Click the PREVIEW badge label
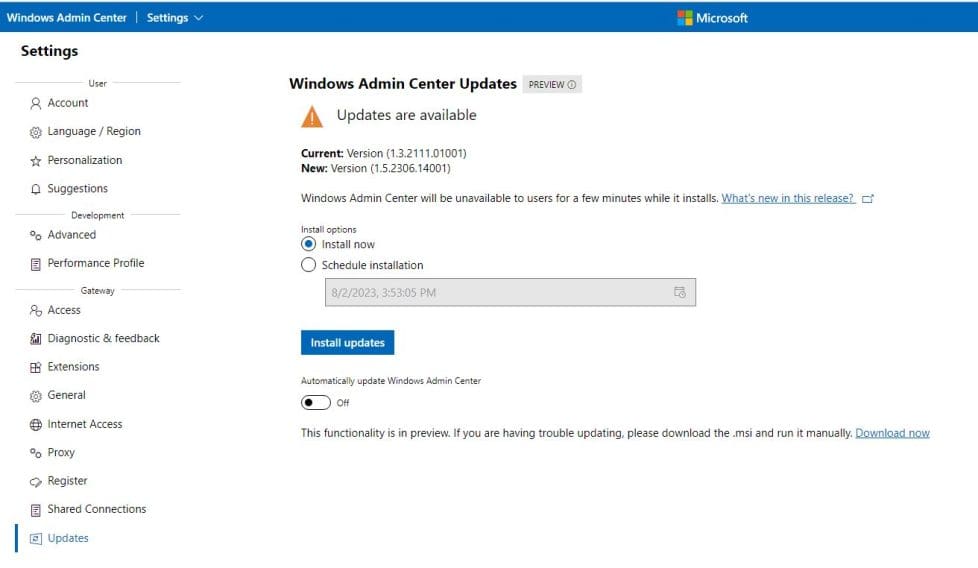 click(x=552, y=84)
